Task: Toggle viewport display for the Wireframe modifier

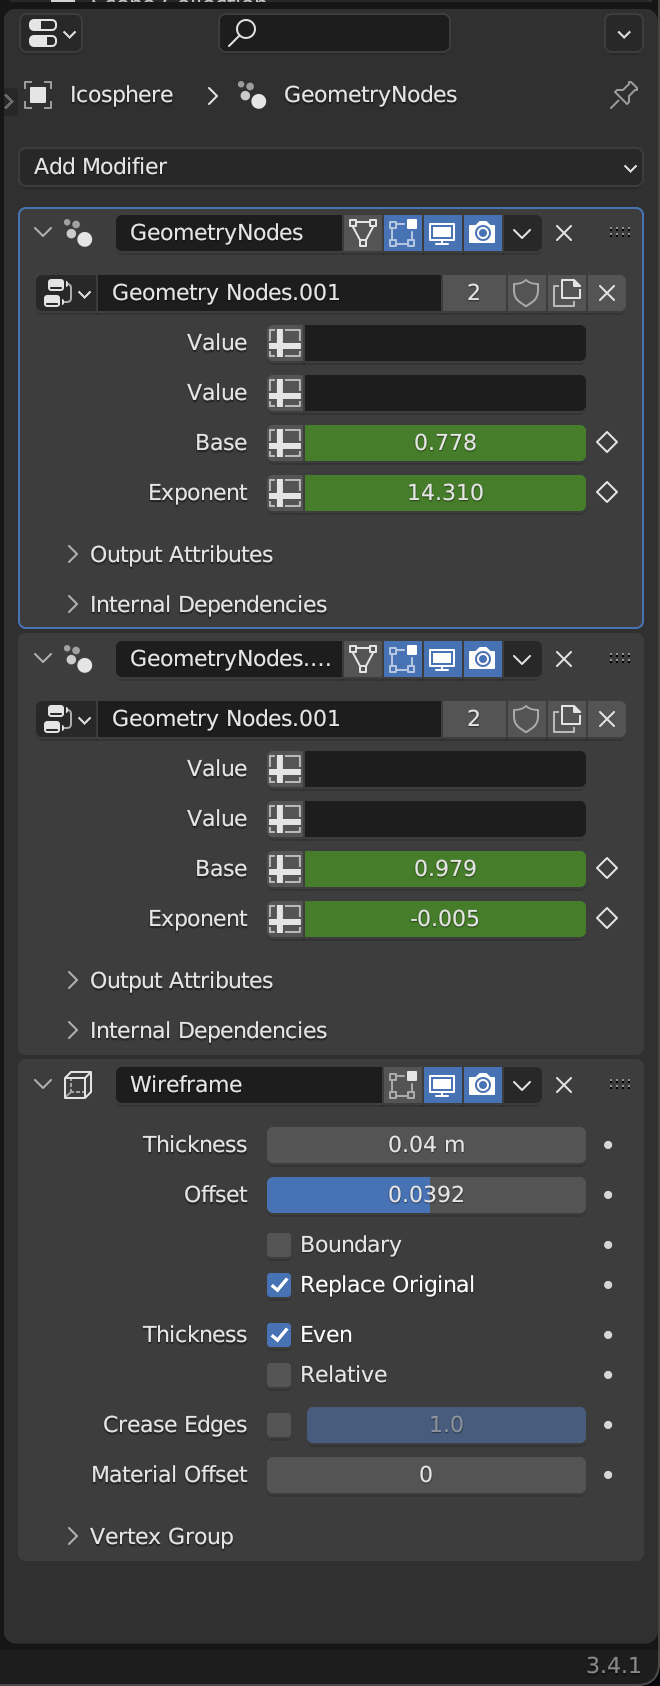Action: tap(442, 1085)
